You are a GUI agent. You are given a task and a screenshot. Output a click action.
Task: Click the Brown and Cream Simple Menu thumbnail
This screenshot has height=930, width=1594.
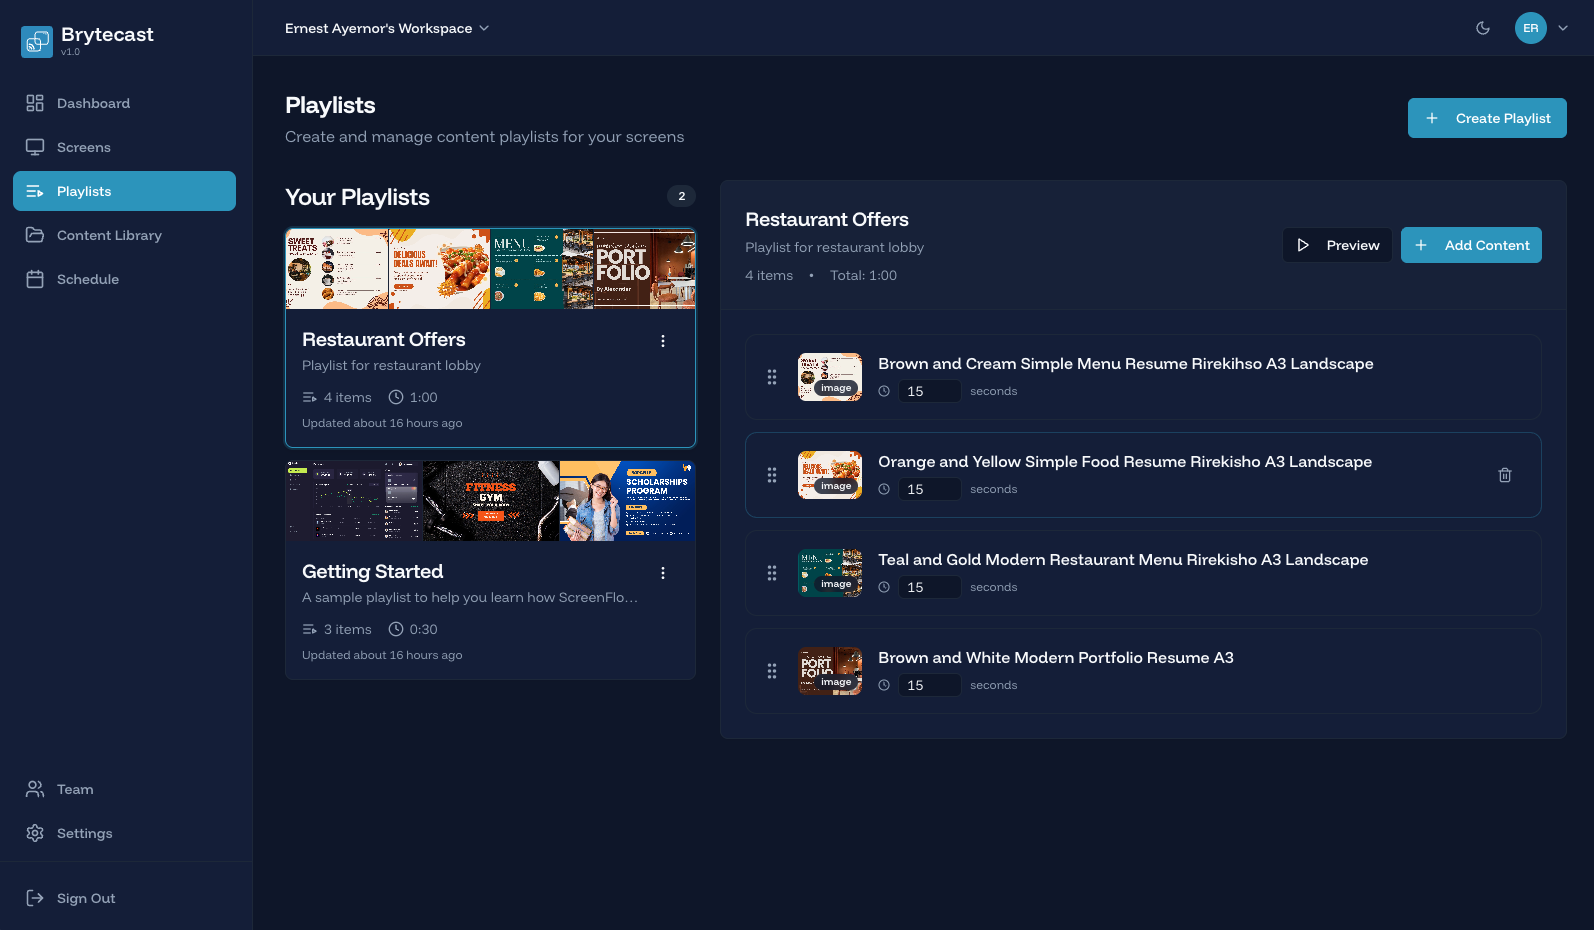[830, 377]
